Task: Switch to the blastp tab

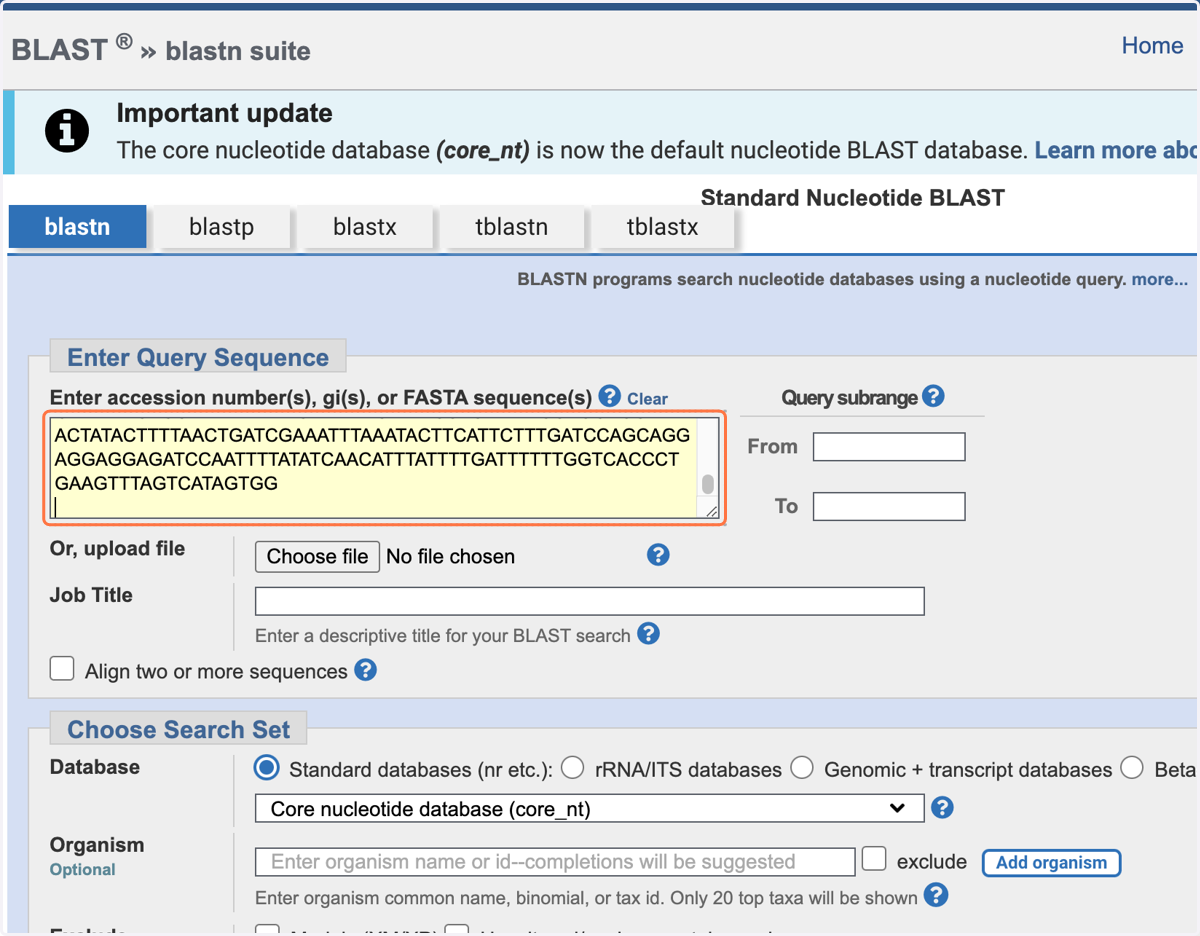Action: click(x=221, y=227)
